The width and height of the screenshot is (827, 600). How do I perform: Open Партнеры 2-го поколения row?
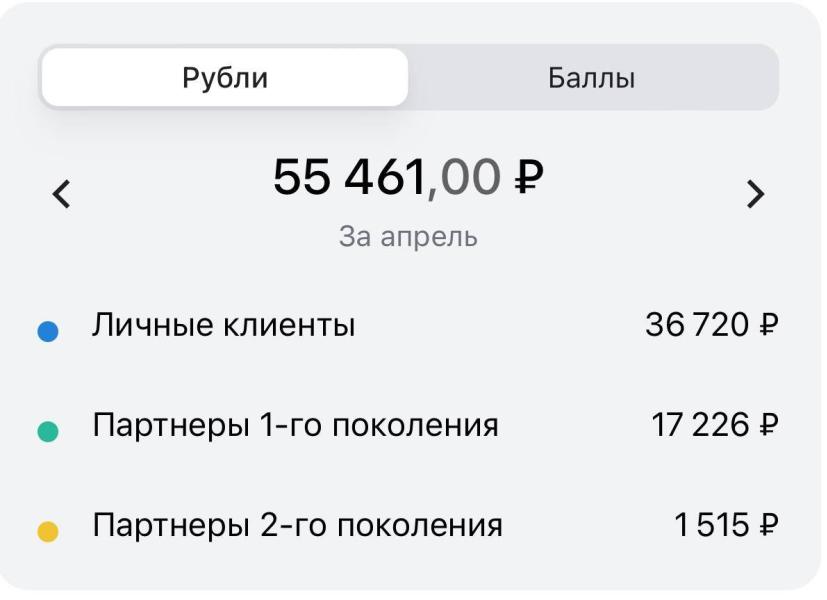408,525
